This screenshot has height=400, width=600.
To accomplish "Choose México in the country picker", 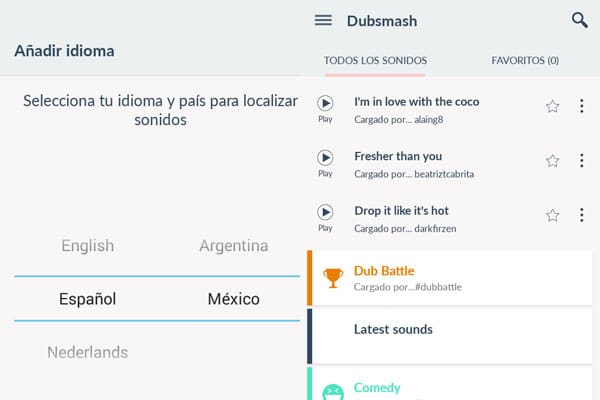I will click(234, 299).
